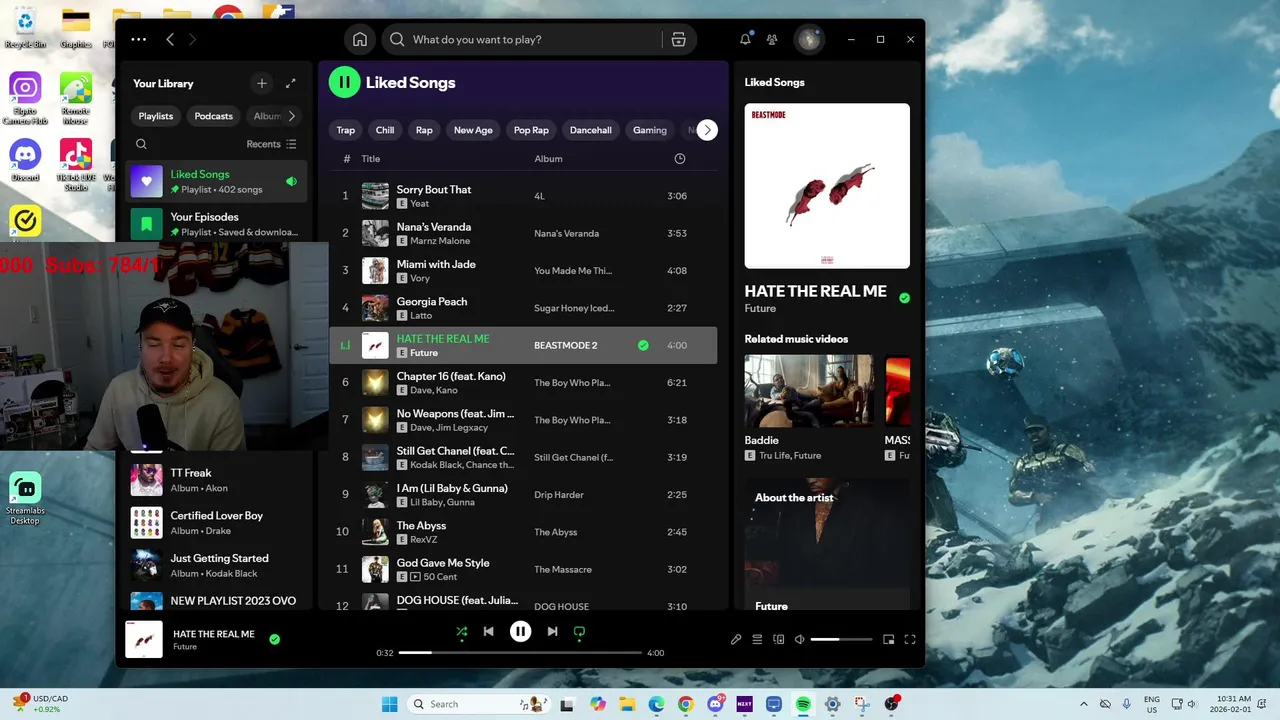Enter full screen mode
1280x720 pixels.
click(x=910, y=639)
